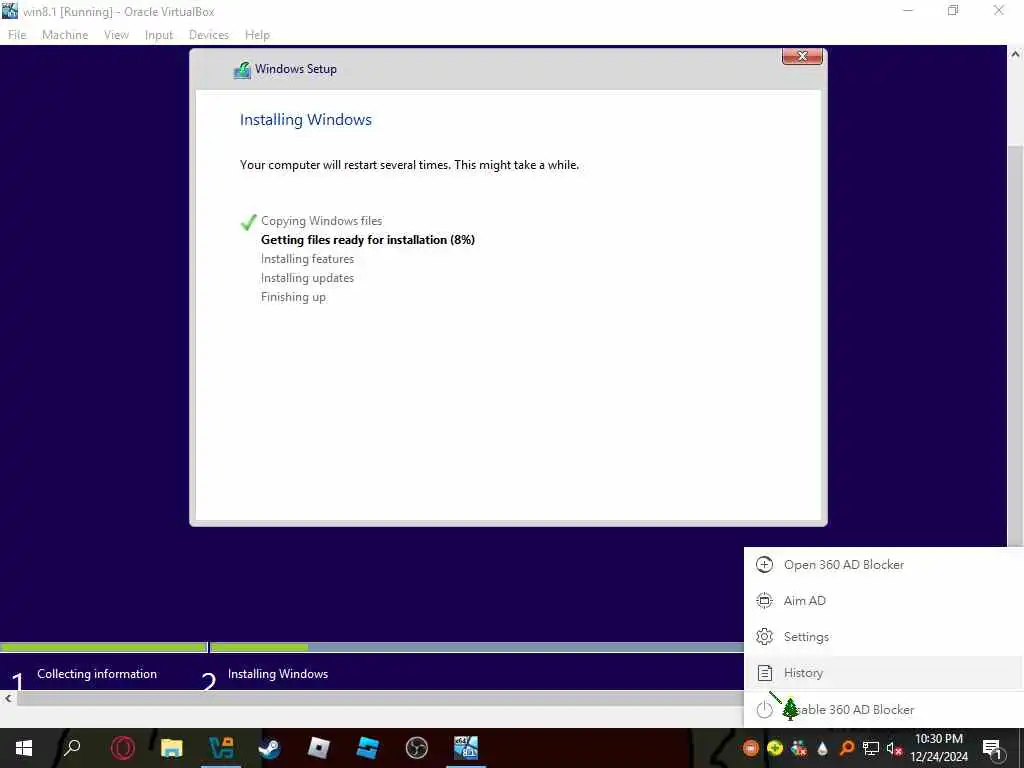Viewport: 1024px width, 768px height.
Task: Click the horizontal scrollbar left arrow
Action: coord(8,698)
